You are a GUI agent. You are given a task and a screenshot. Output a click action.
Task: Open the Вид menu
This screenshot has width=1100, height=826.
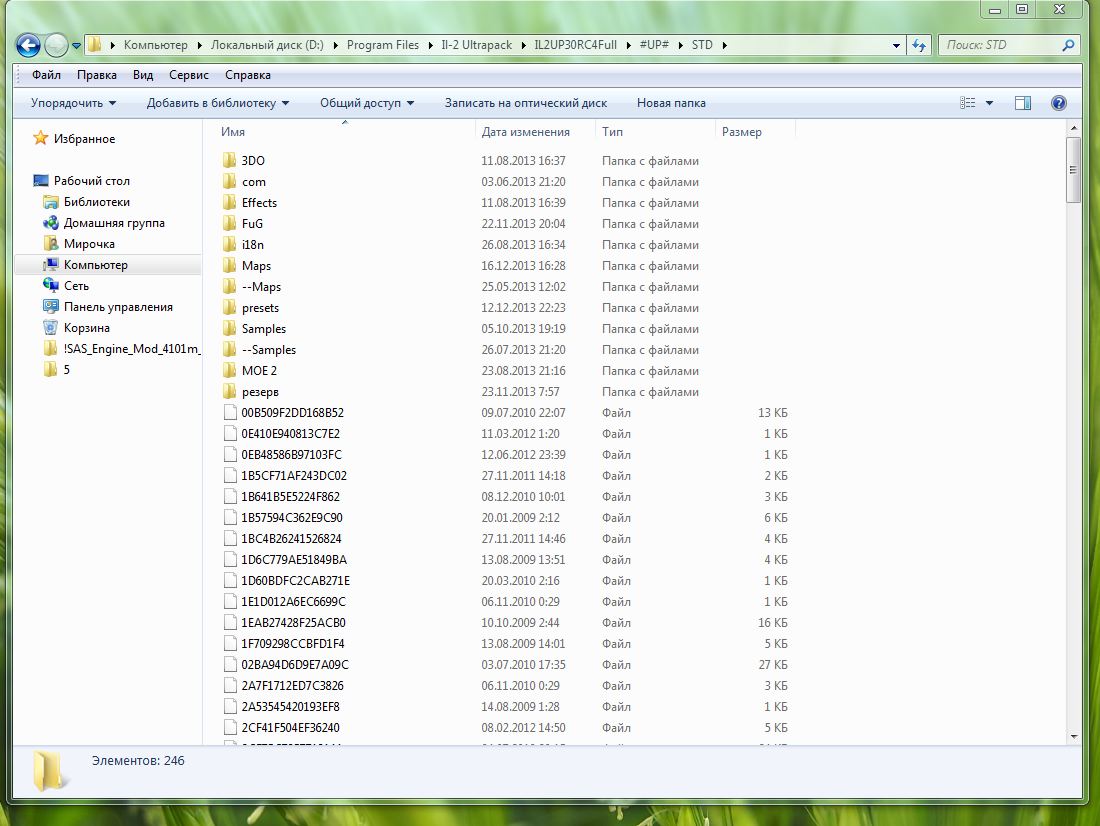pos(143,75)
